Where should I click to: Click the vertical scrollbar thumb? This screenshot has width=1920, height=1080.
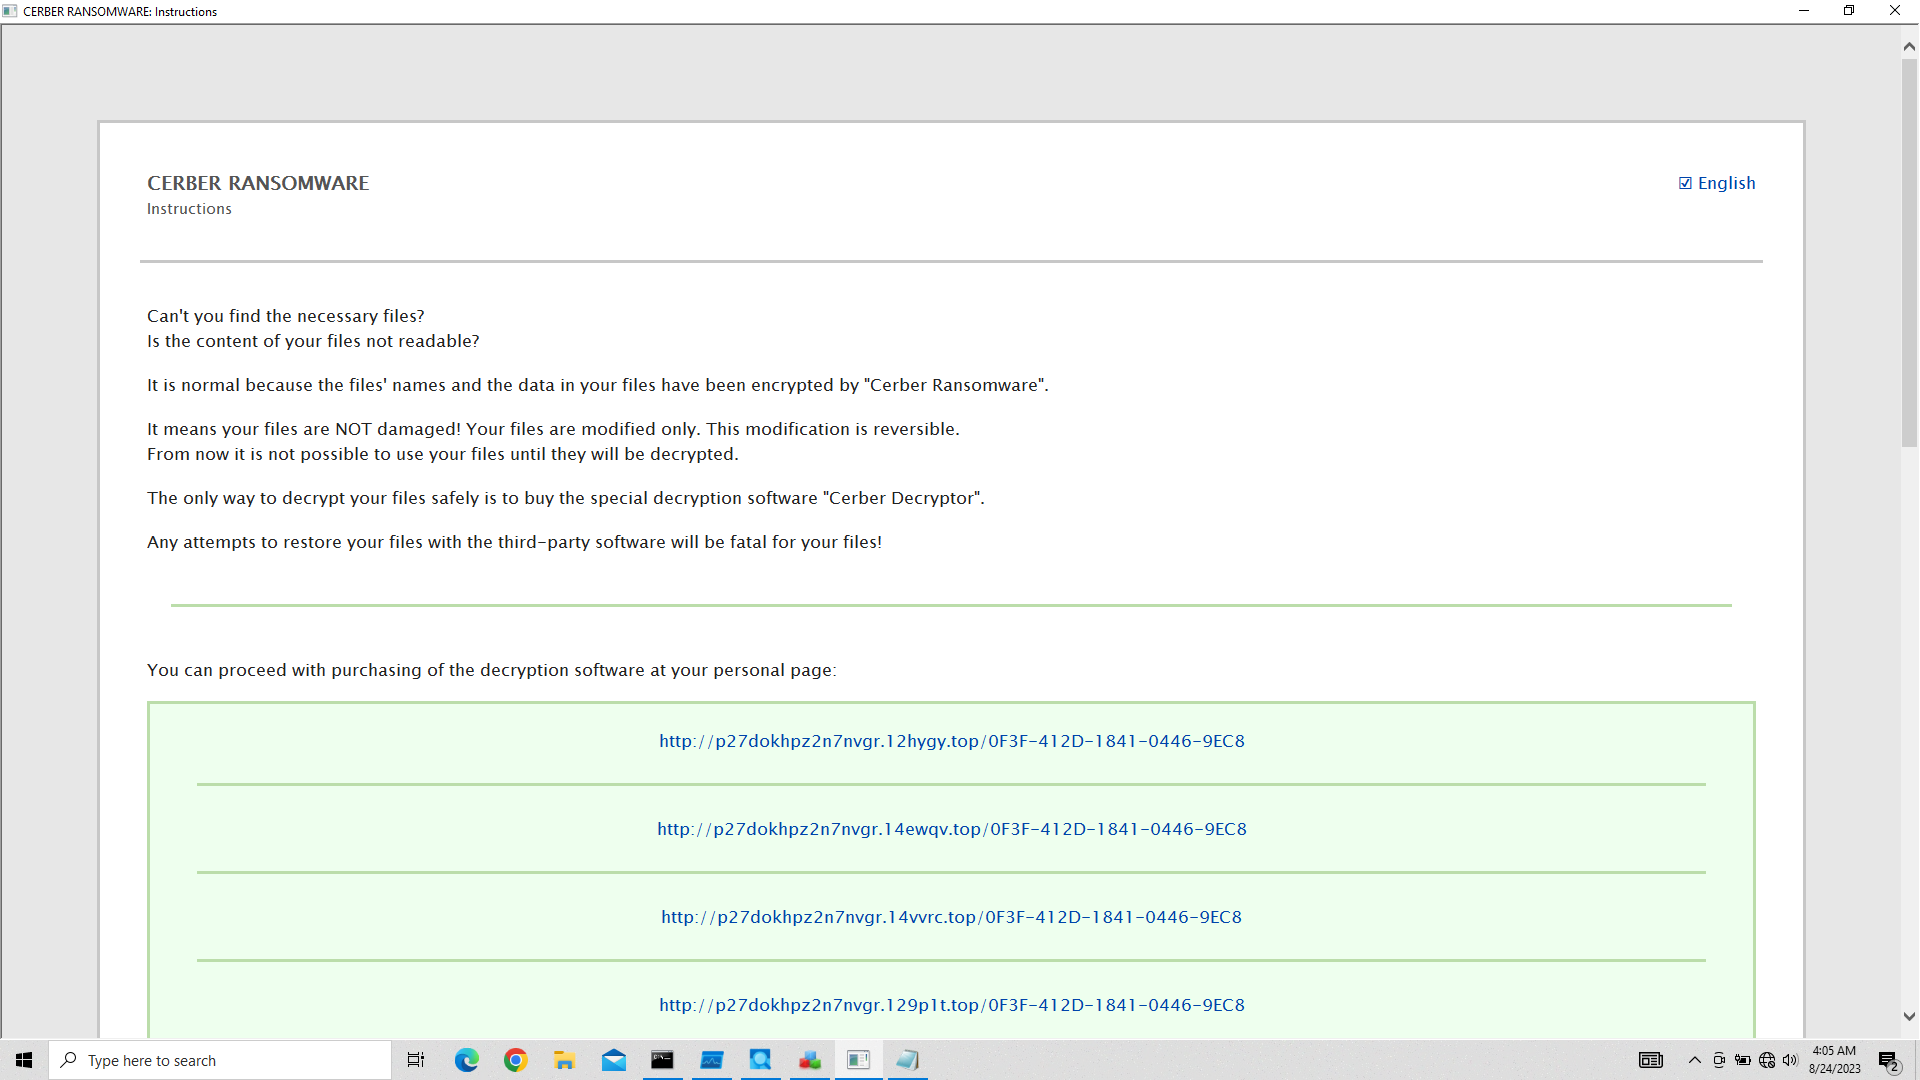(x=1909, y=252)
